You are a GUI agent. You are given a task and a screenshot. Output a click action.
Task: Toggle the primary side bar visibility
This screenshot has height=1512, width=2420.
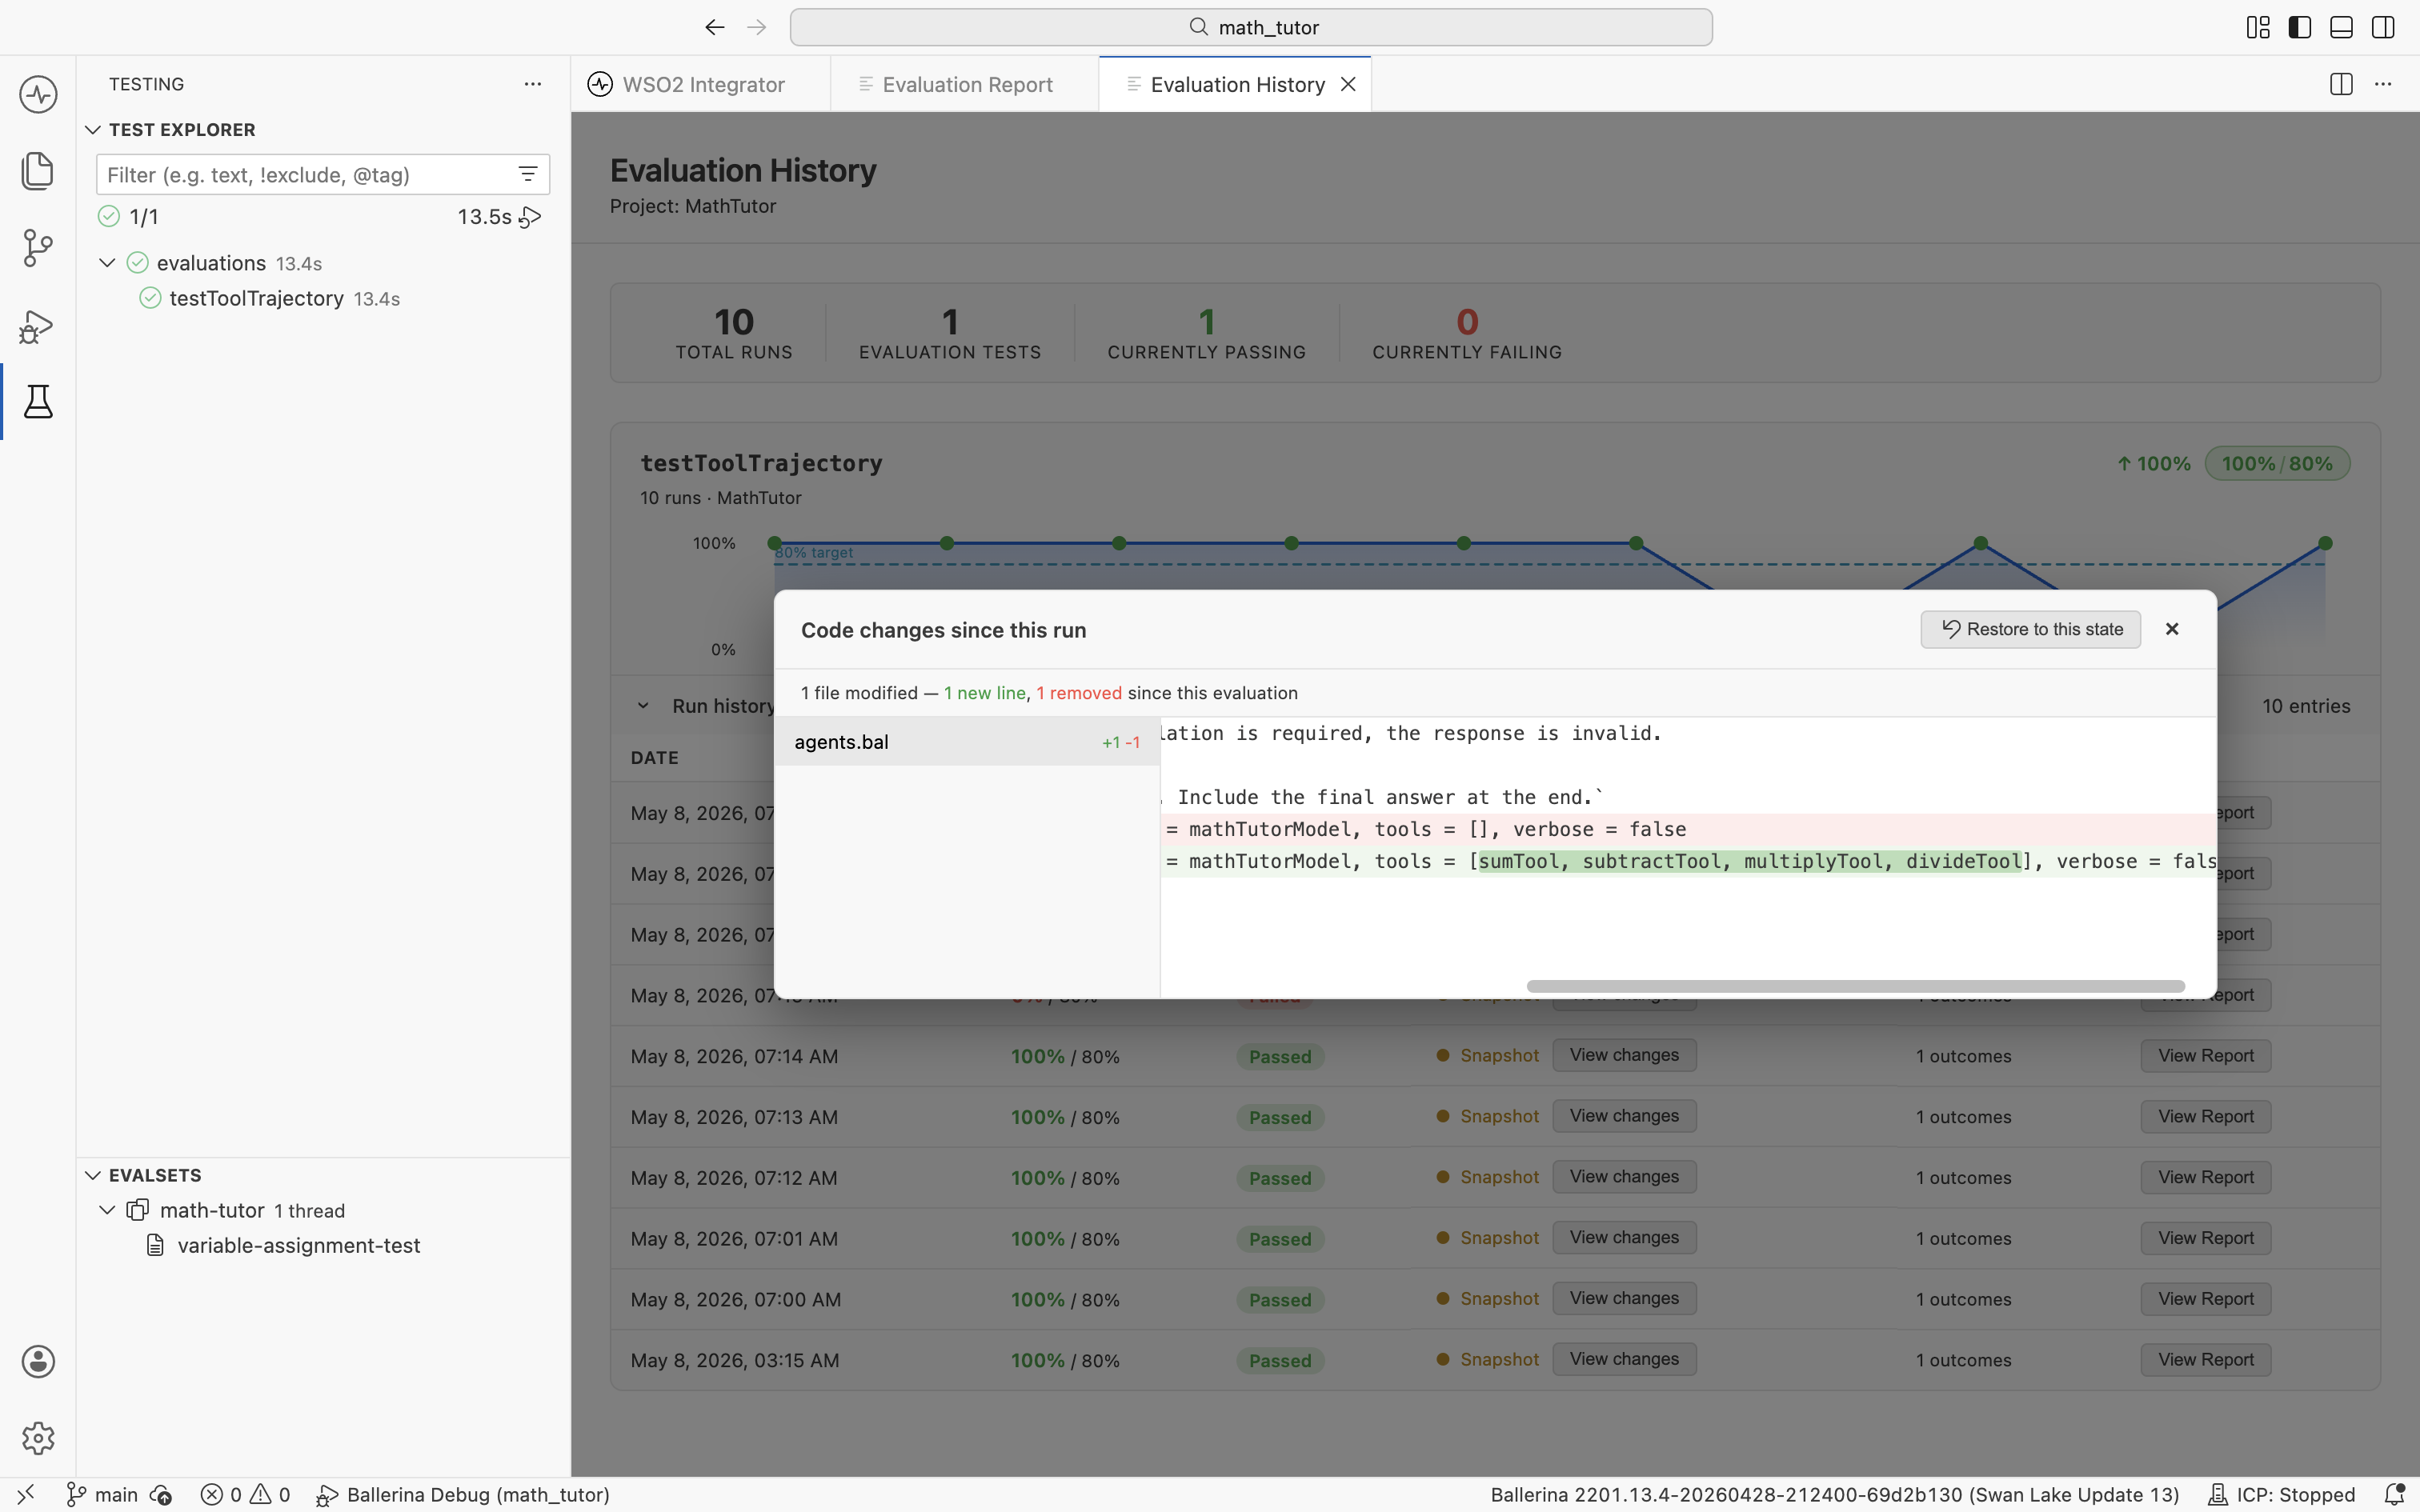tap(2300, 27)
